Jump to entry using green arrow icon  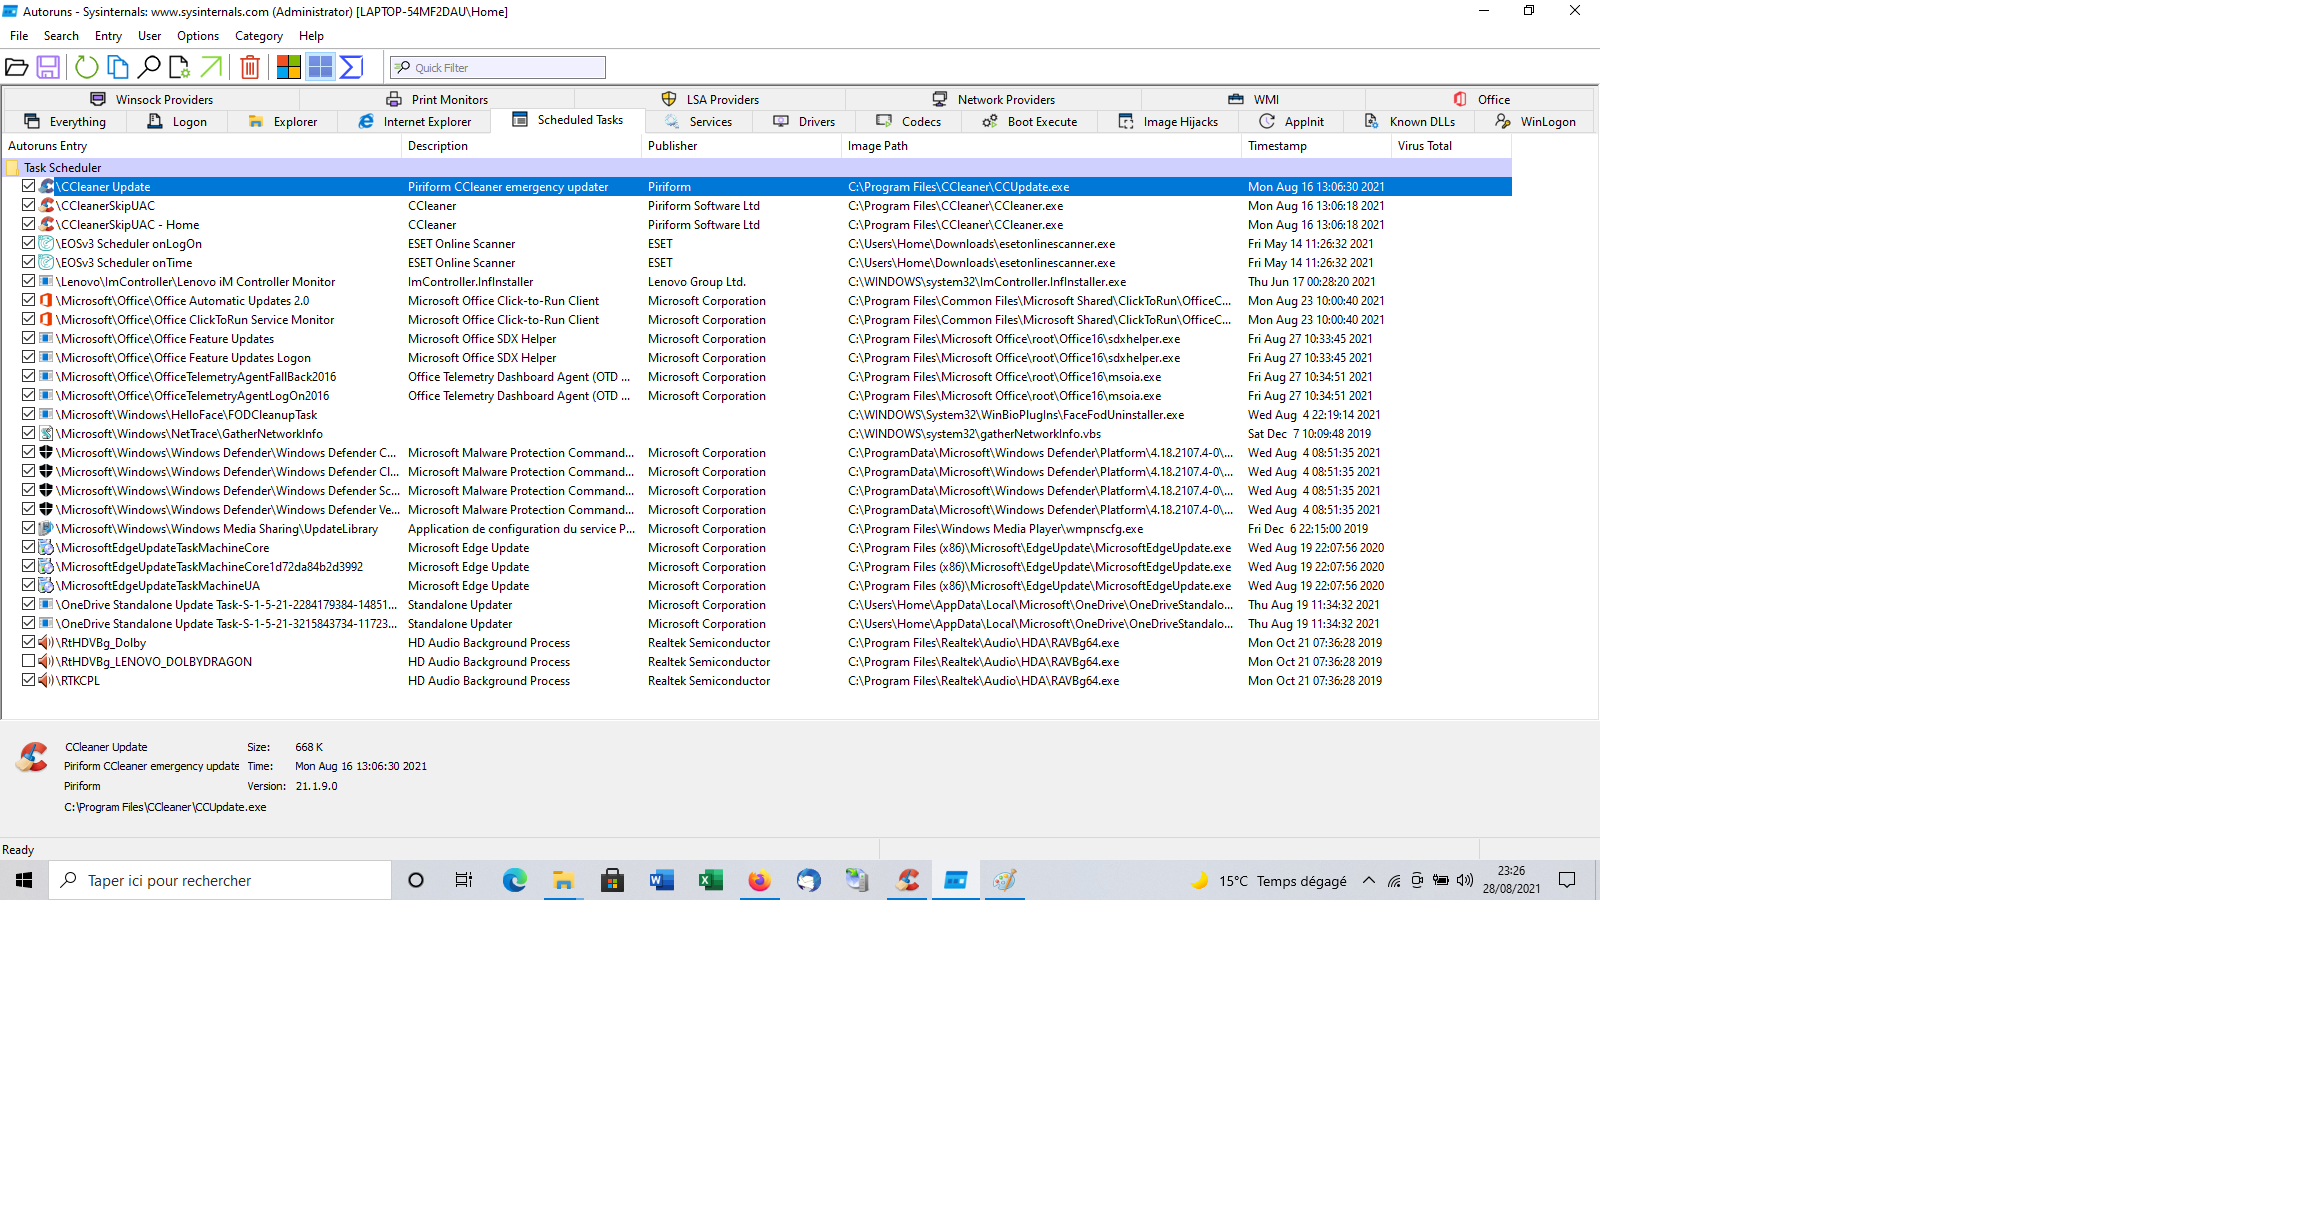pyautogui.click(x=211, y=67)
